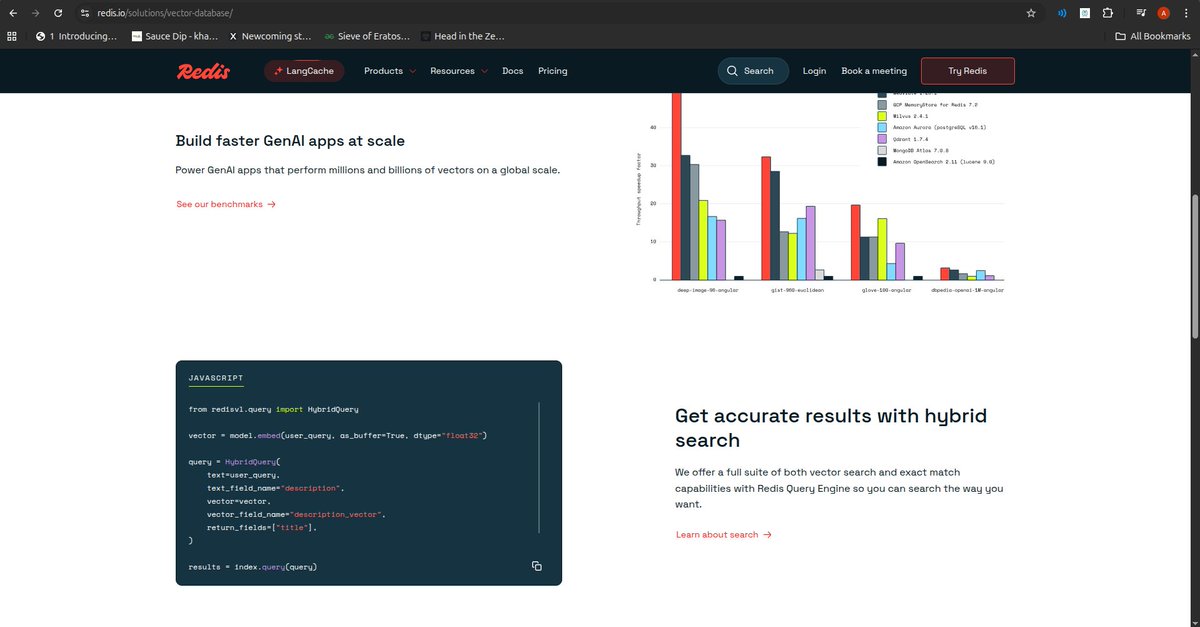Open the LangCache pill button
Image resolution: width=1200 pixels, height=627 pixels.
pos(305,71)
